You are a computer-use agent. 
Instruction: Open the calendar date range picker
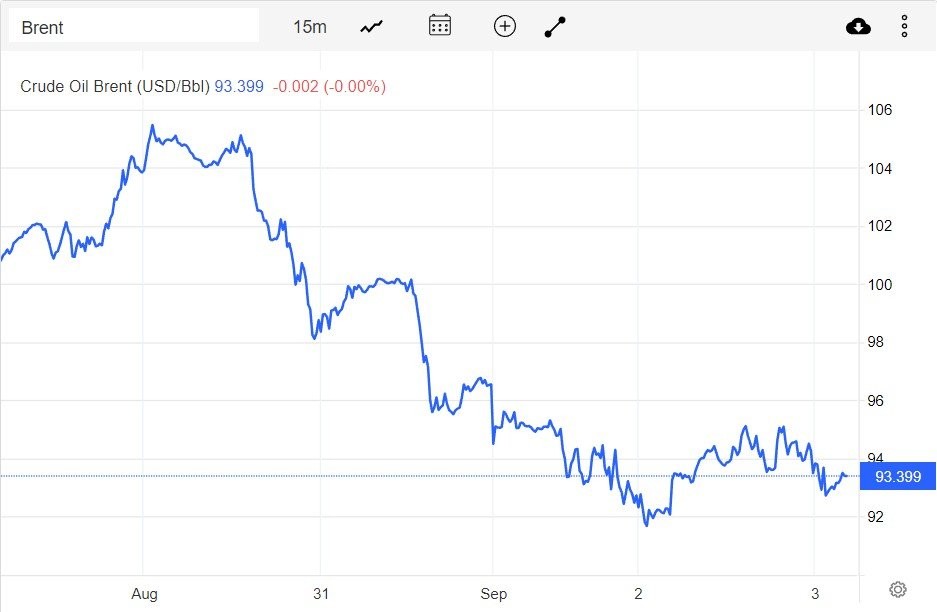[x=440, y=26]
